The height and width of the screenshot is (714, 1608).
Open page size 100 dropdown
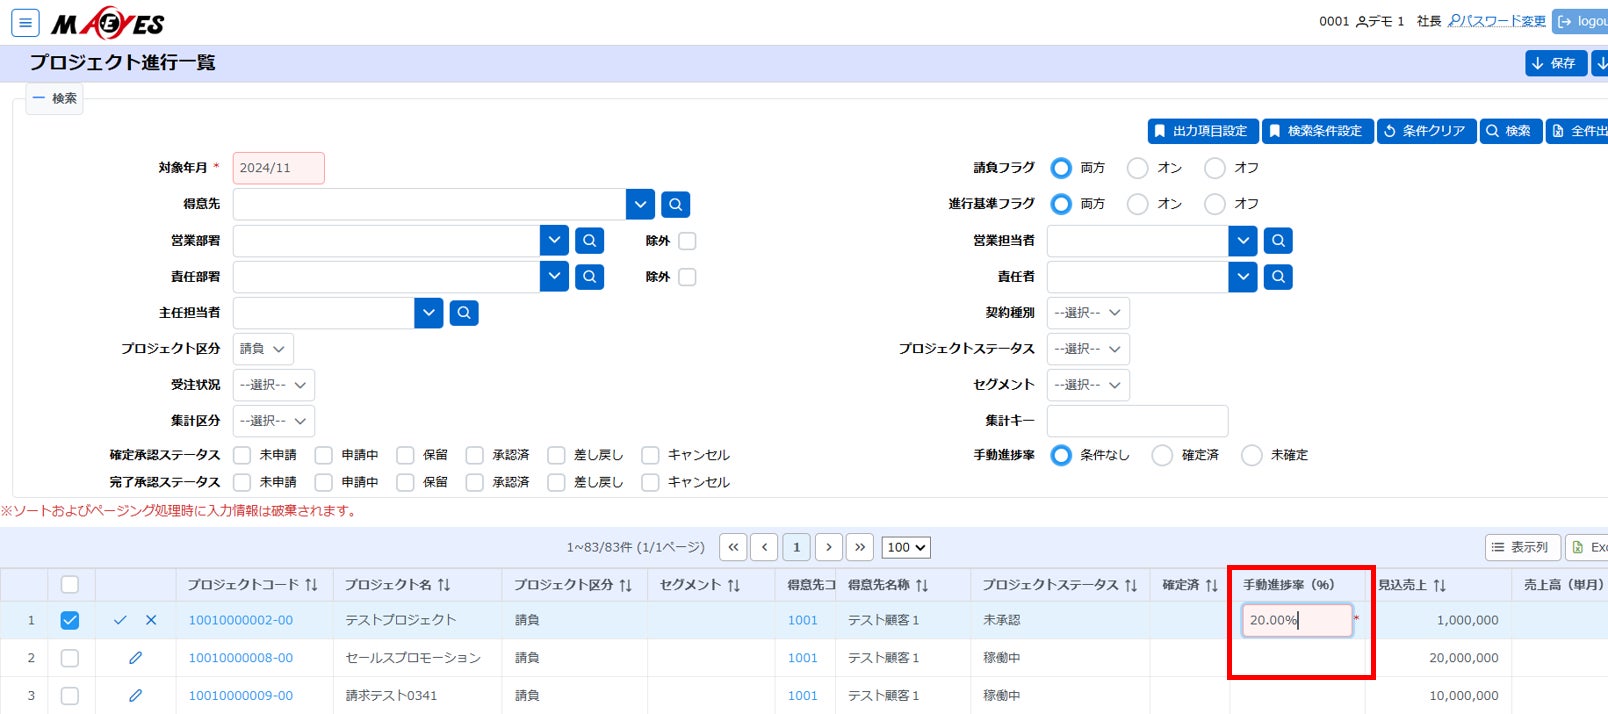(x=906, y=547)
